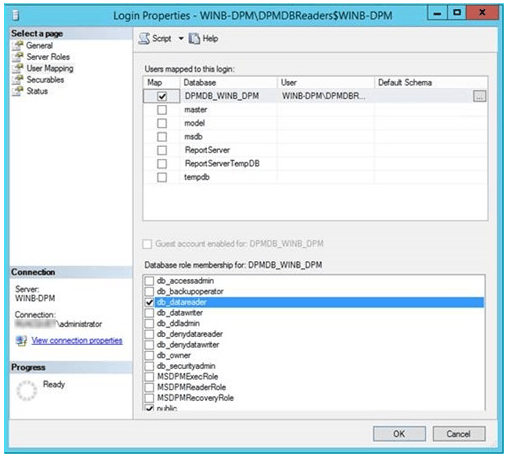Open the General page
Viewport: 508px width, 457px height.
pos(39,45)
